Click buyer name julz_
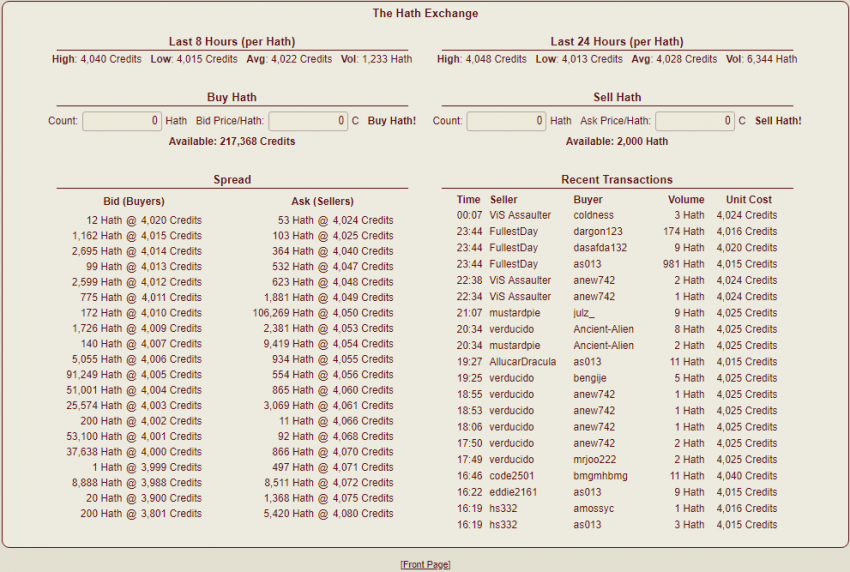Image resolution: width=850 pixels, height=572 pixels. [584, 313]
